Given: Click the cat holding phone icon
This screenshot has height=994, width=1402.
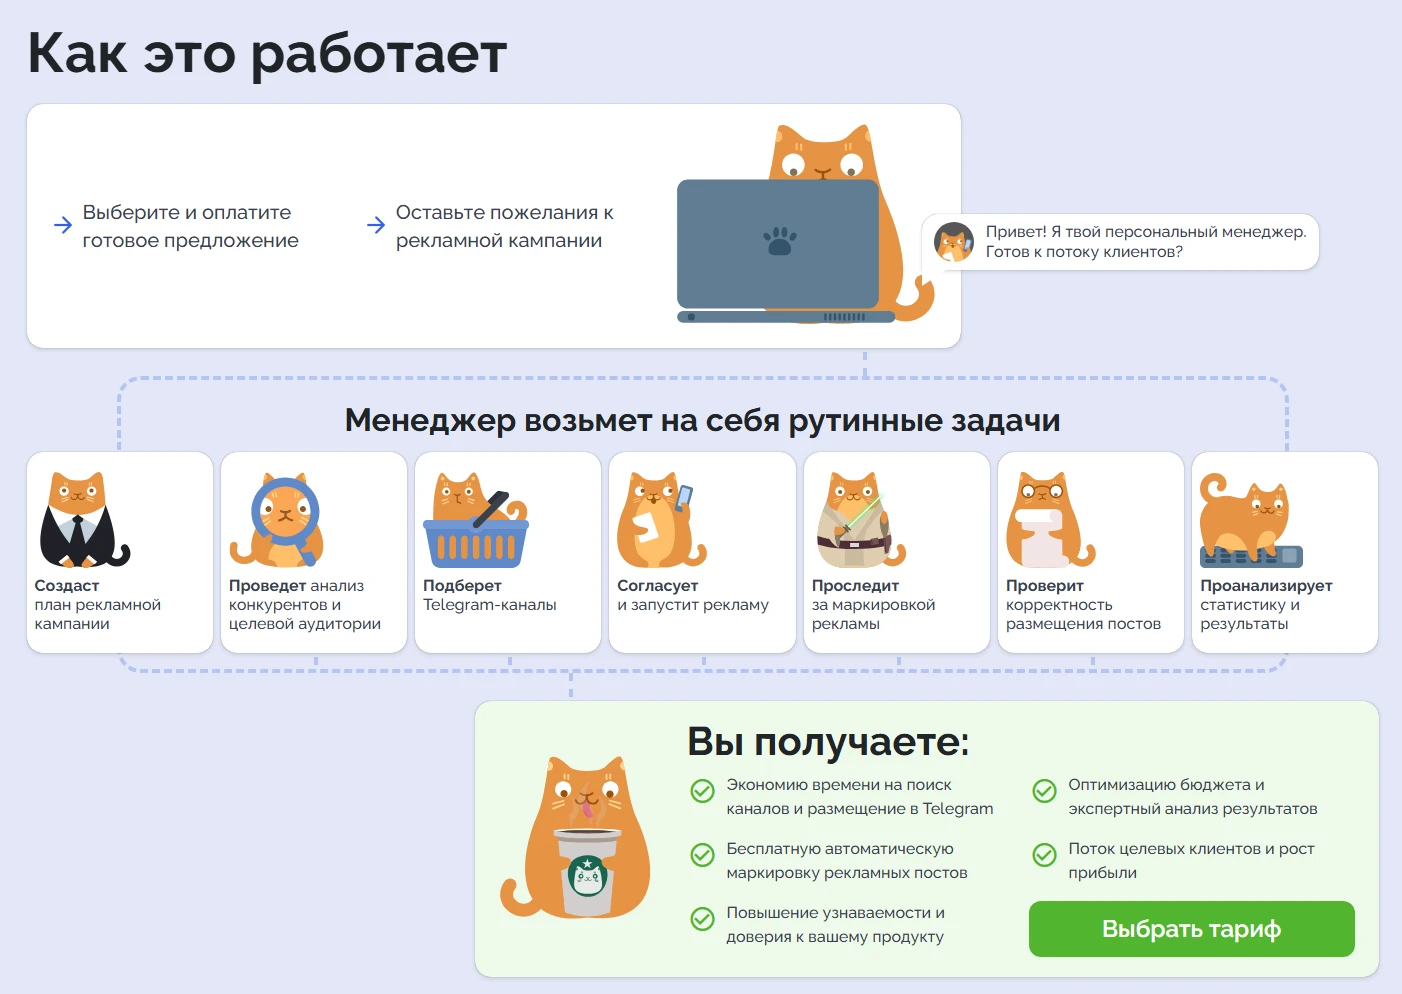Looking at the screenshot, I should [x=662, y=518].
